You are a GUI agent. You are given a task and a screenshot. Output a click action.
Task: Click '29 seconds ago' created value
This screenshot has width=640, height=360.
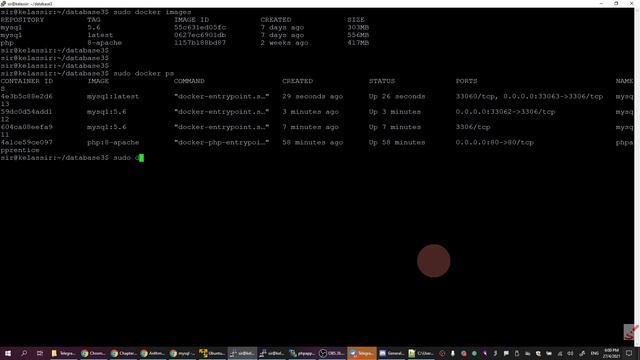pyautogui.click(x=313, y=96)
